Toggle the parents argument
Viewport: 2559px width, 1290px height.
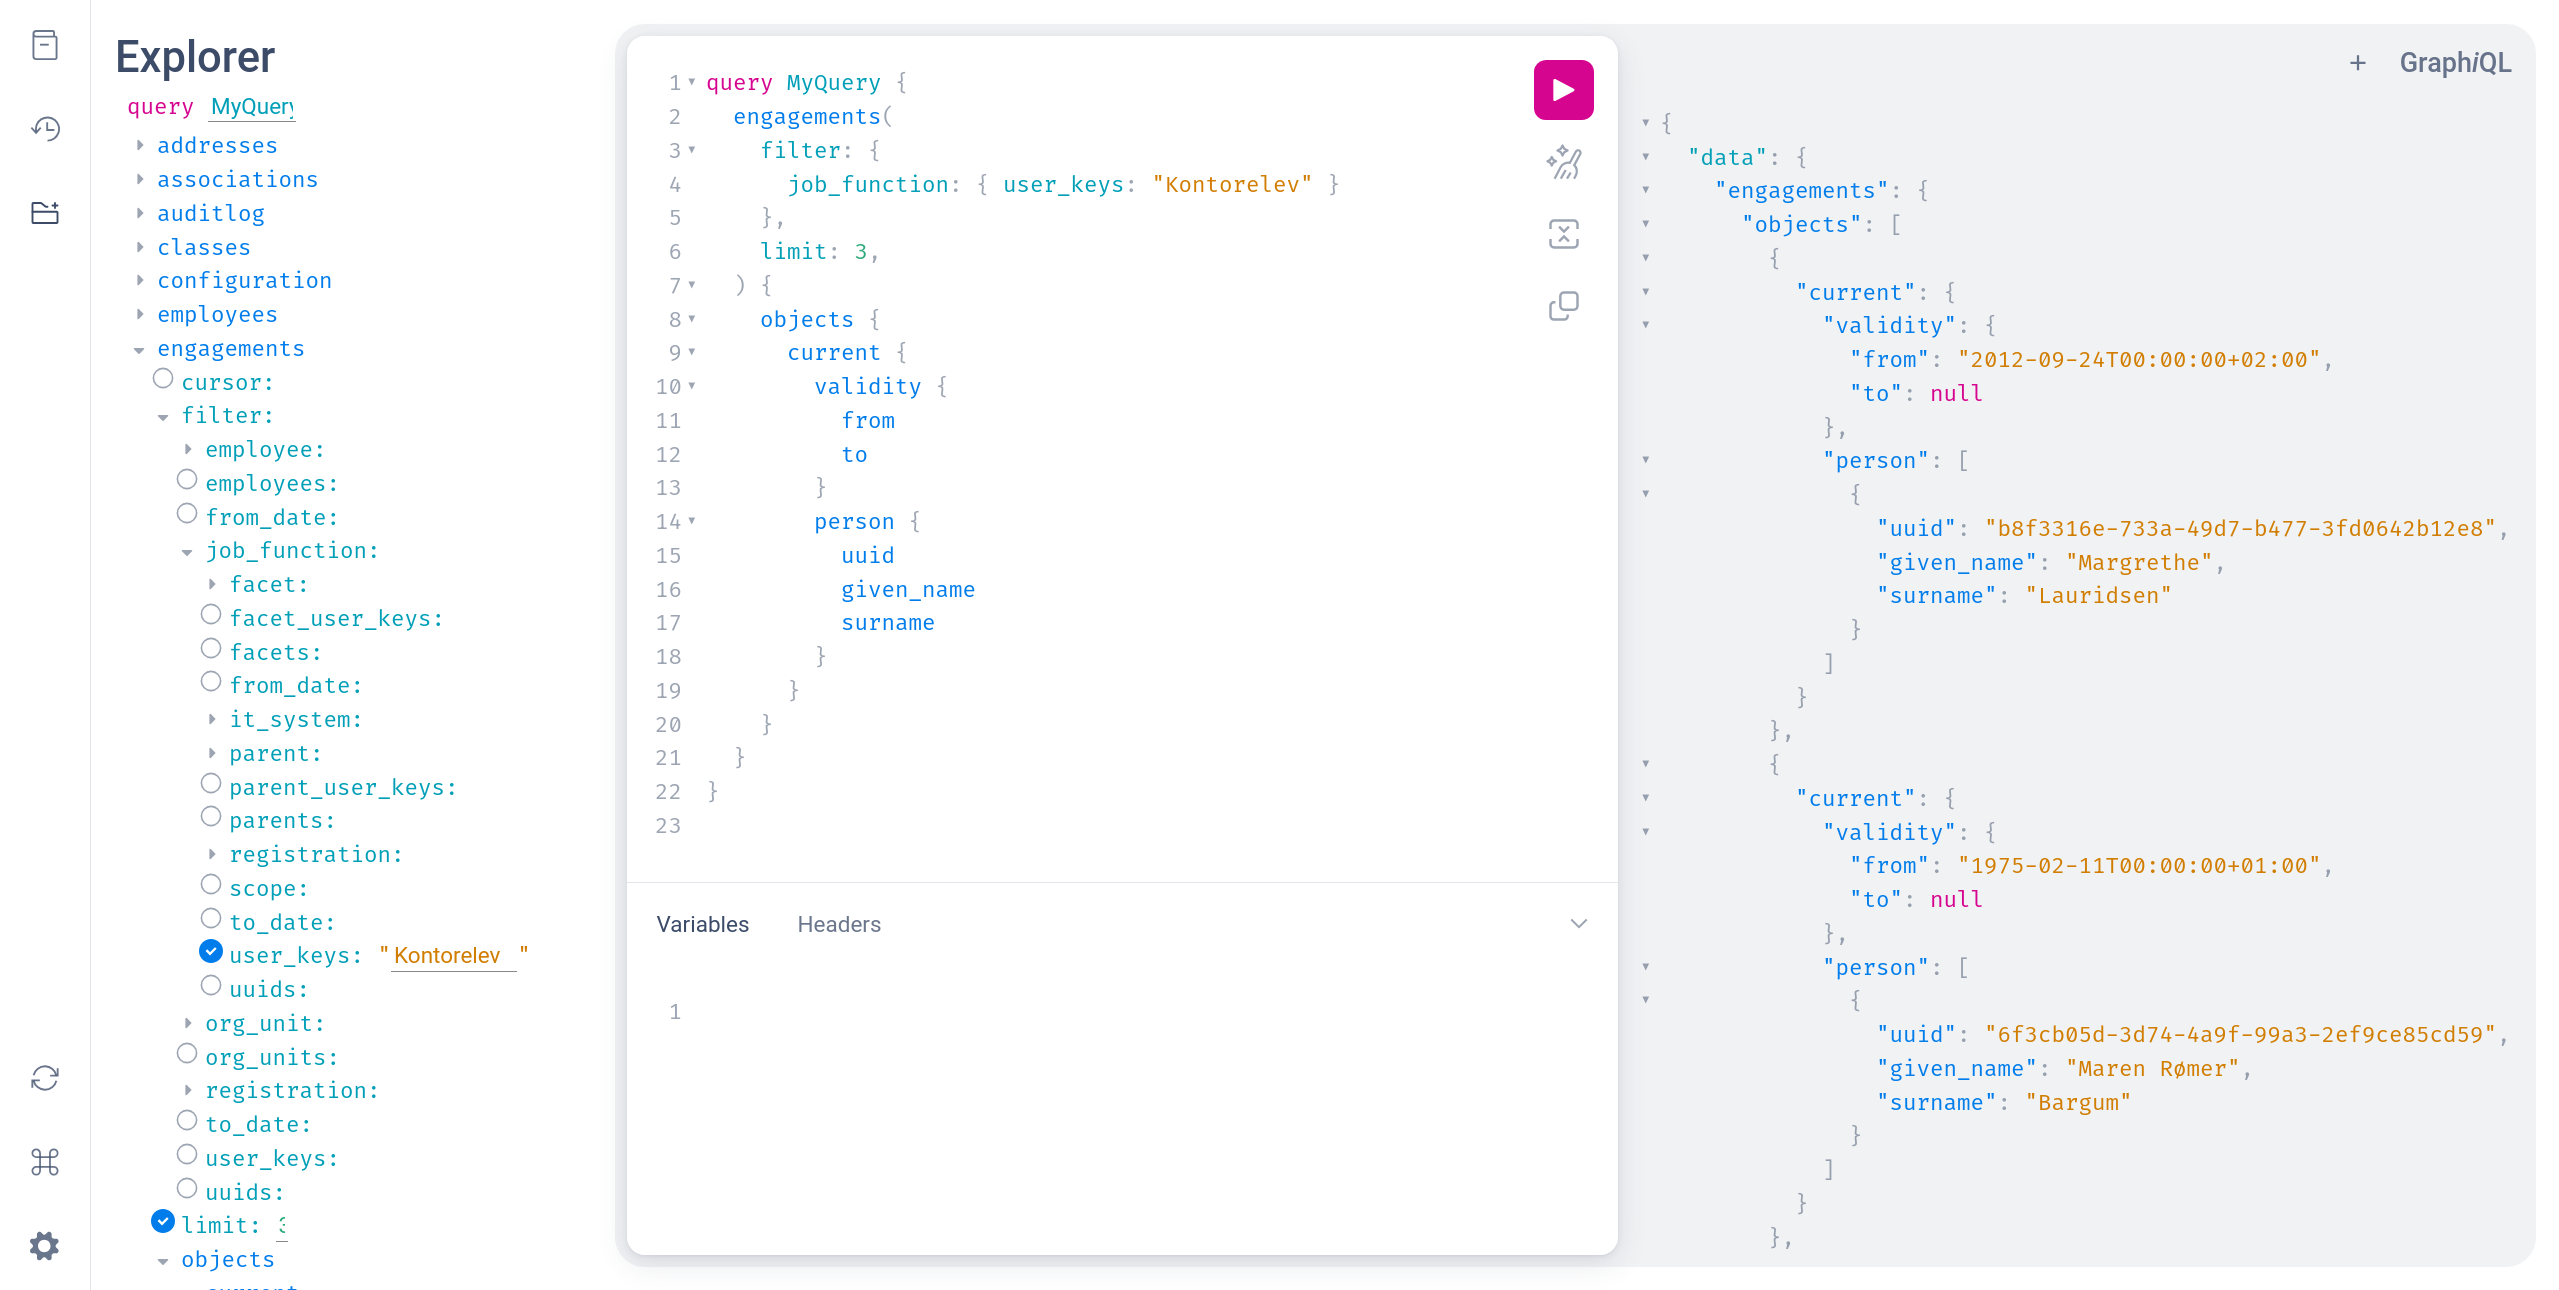(211, 817)
